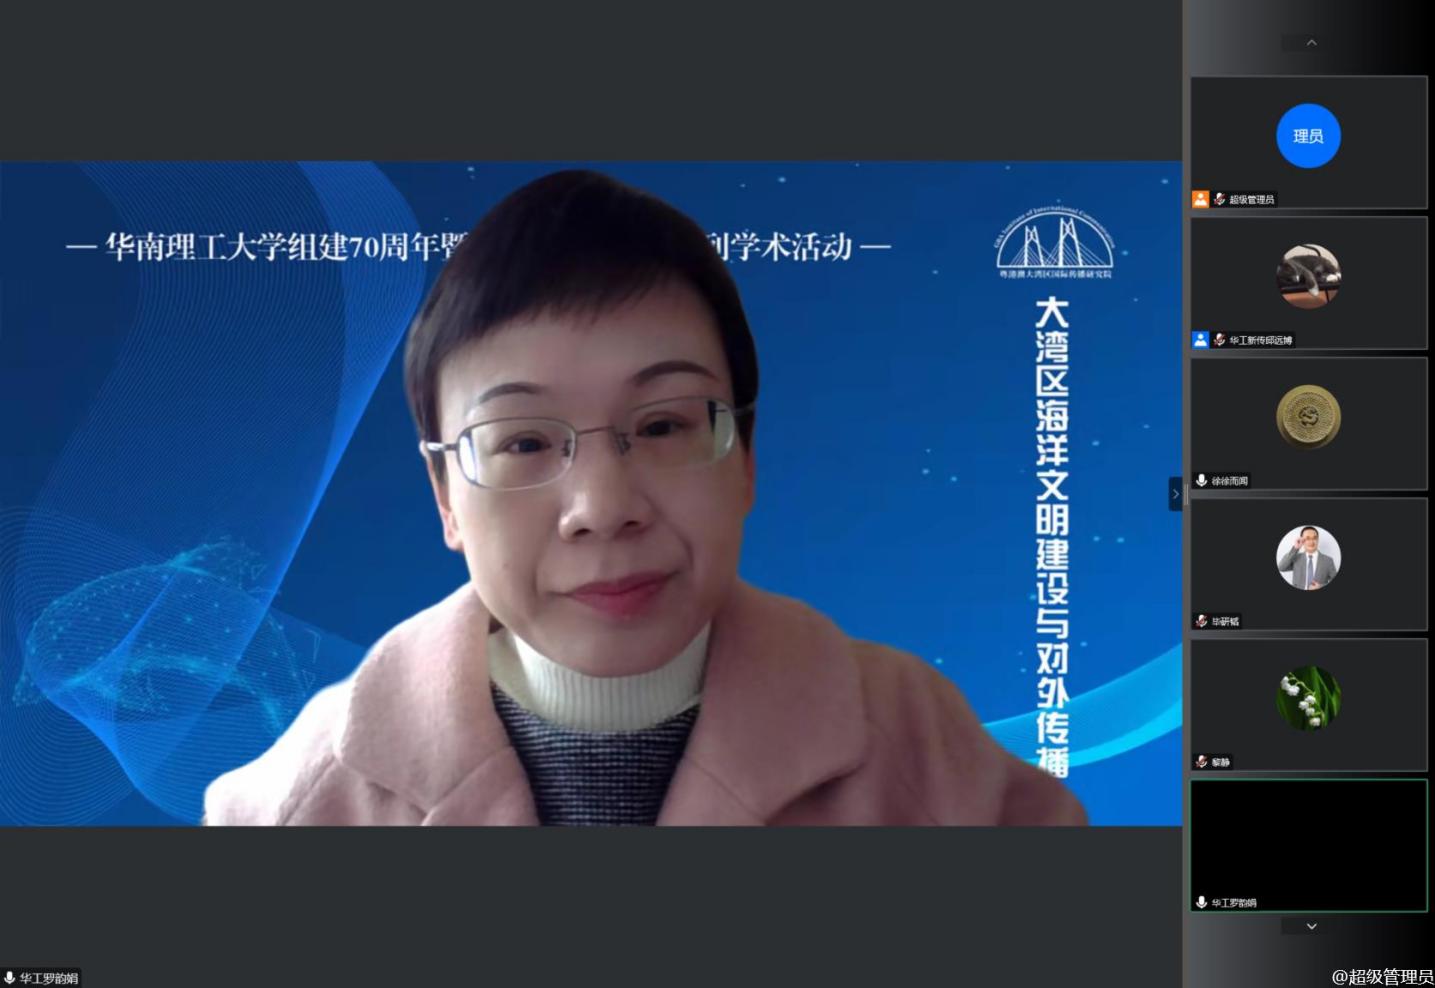
Task: Click blue user badge on 华工新传邱远博 tile
Action: click(x=1200, y=340)
